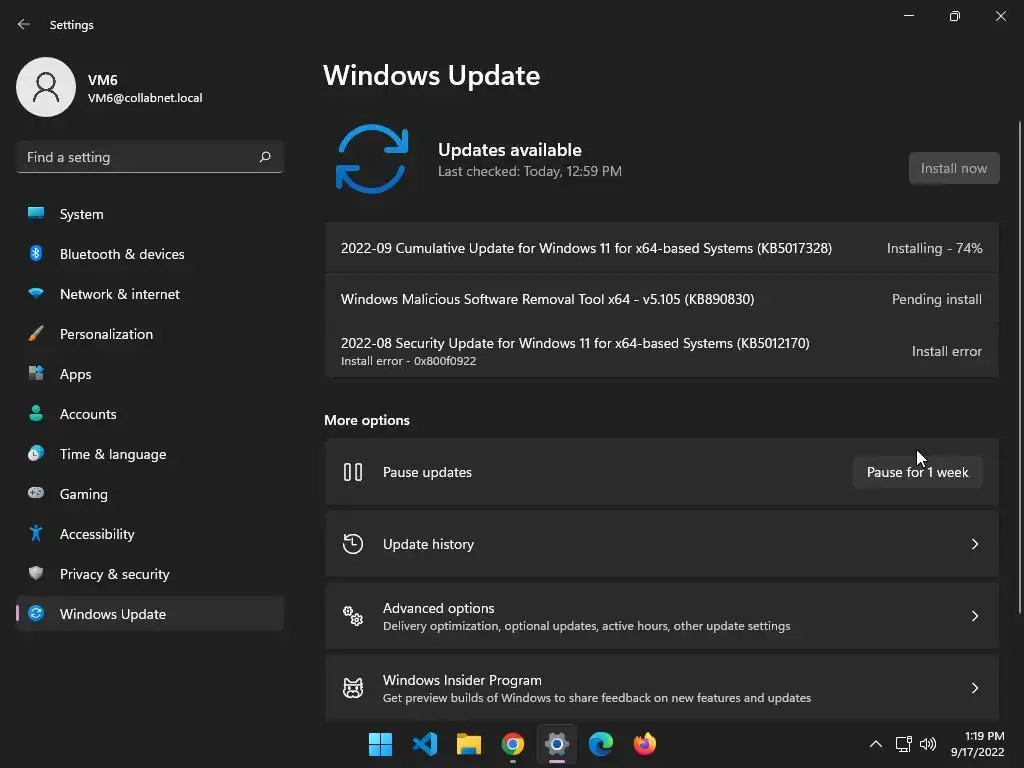Image resolution: width=1024 pixels, height=768 pixels.
Task: Click the Gaming controller icon
Action: pyautogui.click(x=36, y=493)
